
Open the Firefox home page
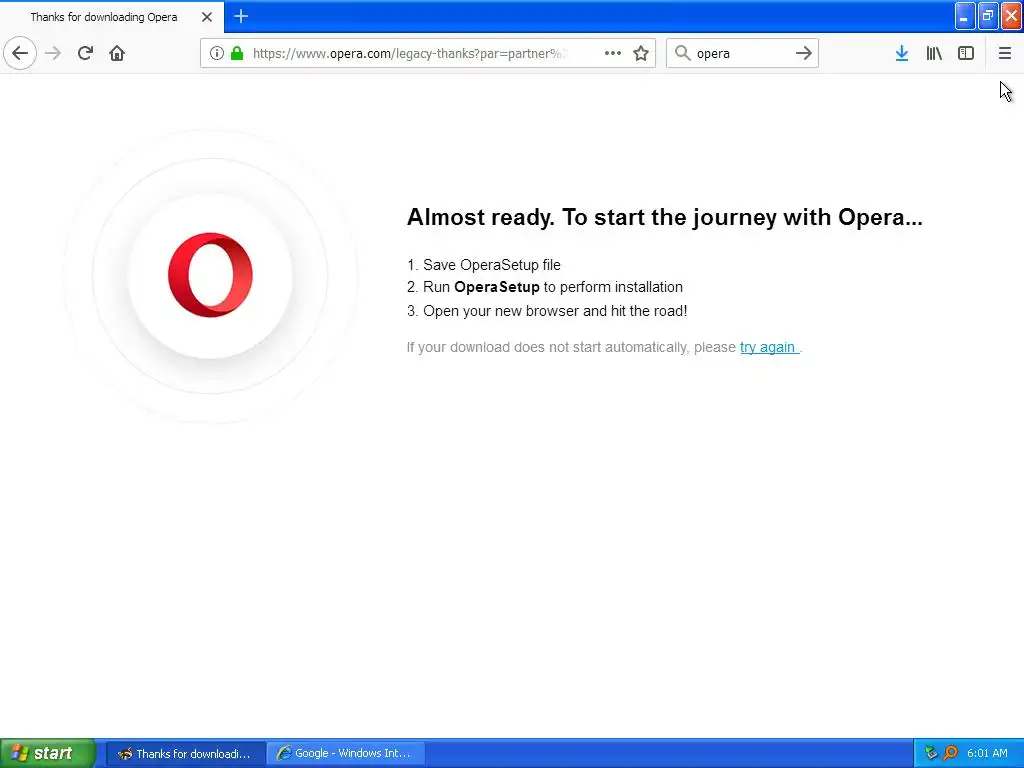[117, 53]
